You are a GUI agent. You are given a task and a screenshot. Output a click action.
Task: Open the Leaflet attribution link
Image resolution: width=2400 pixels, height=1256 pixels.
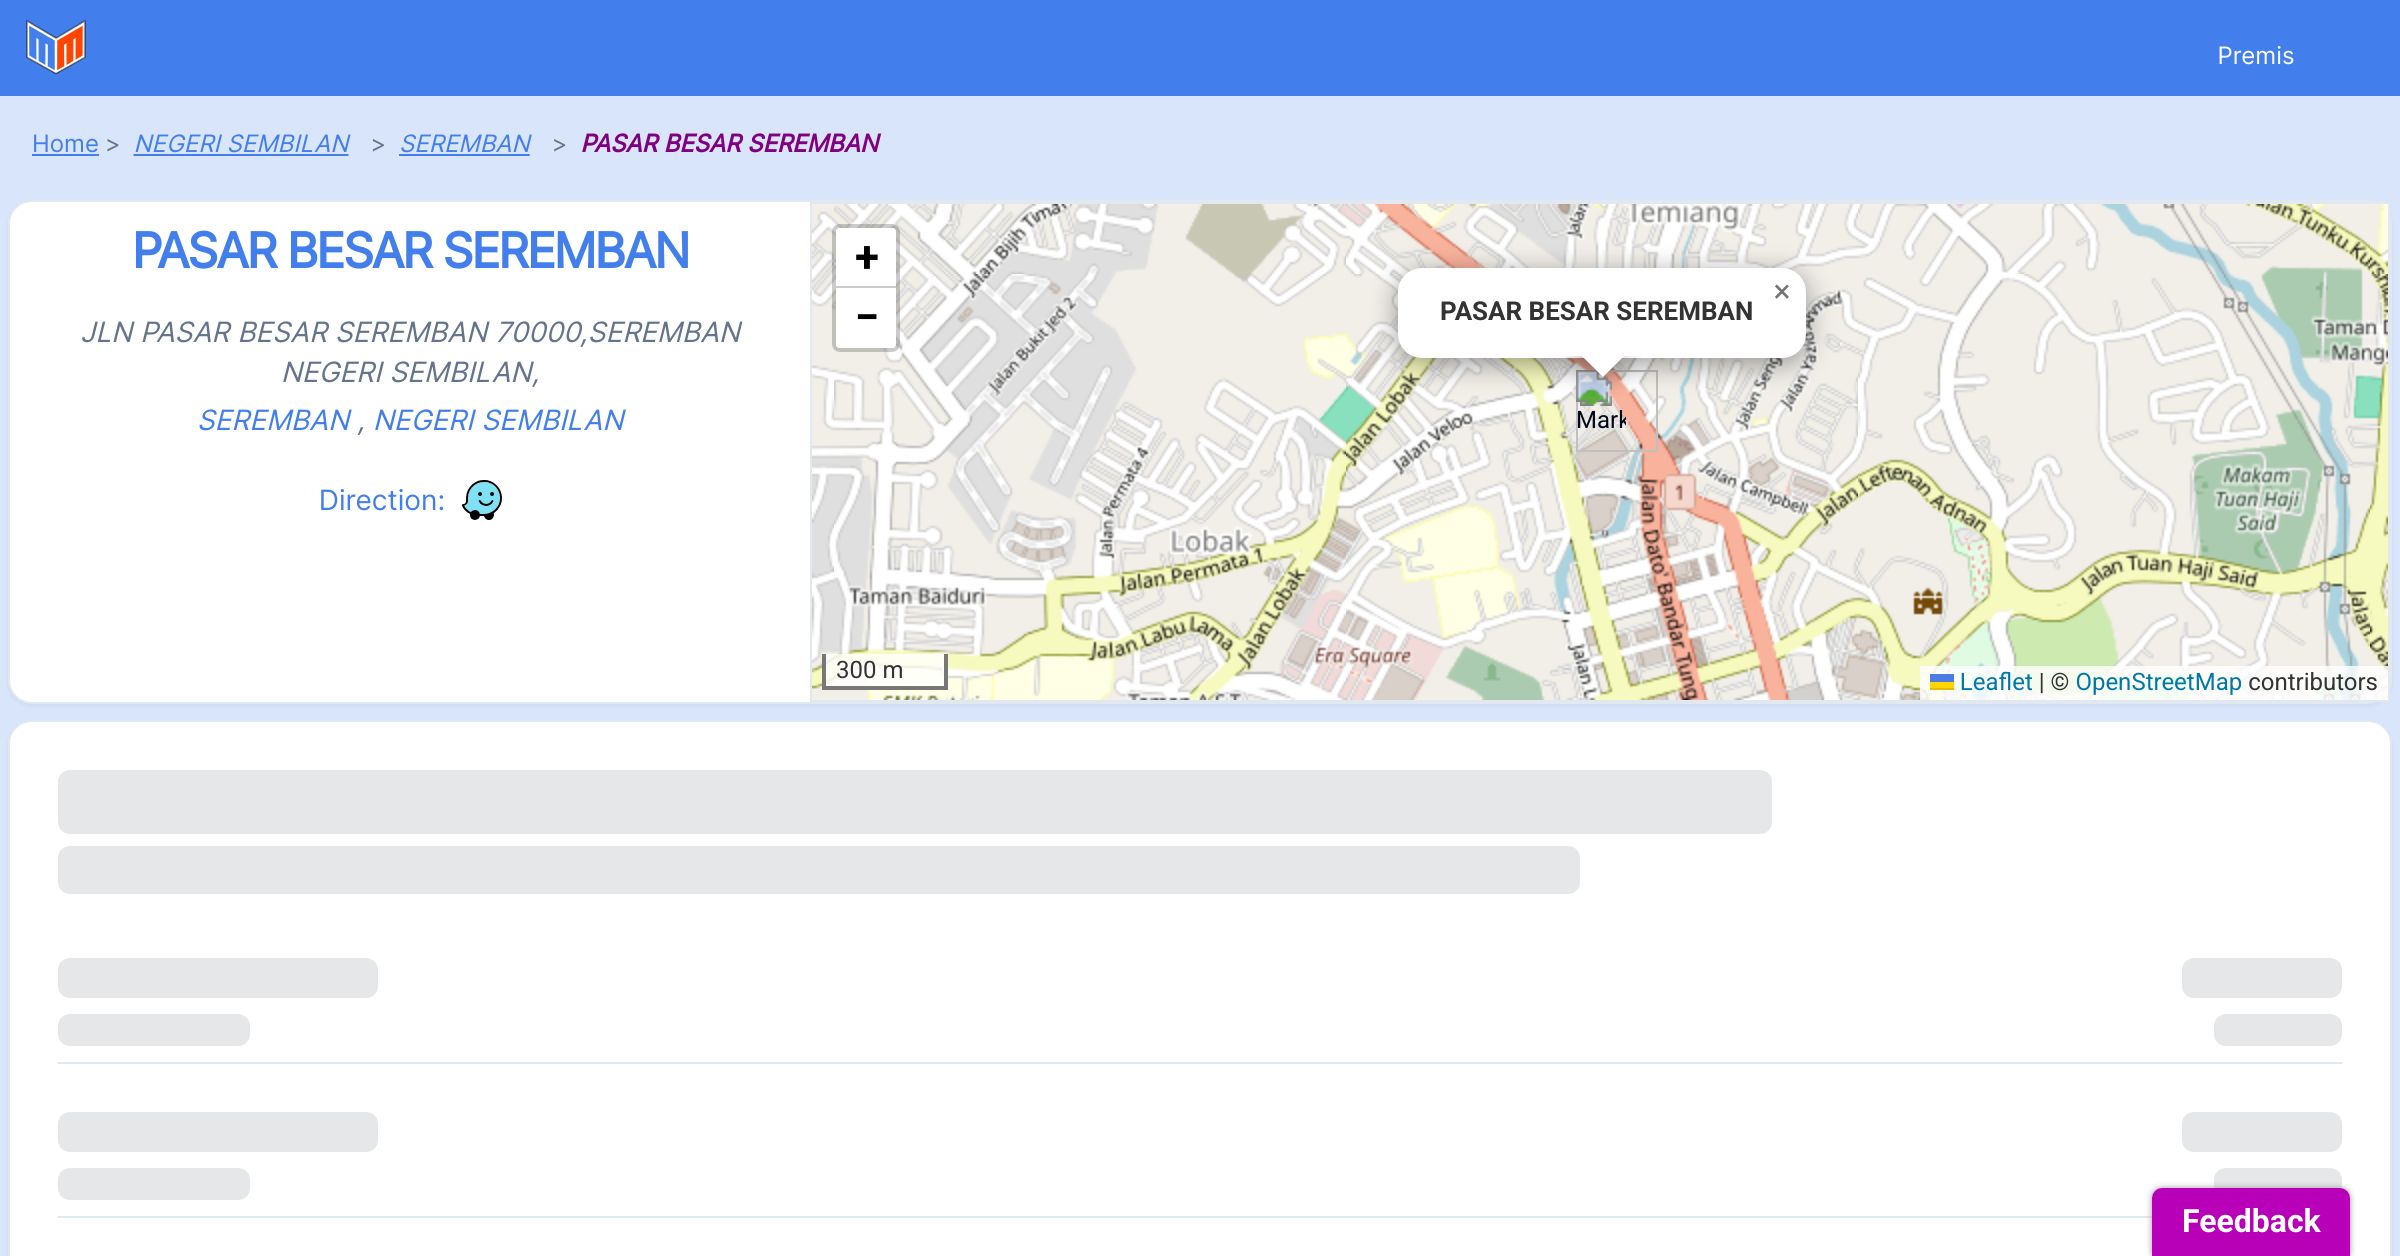1995,682
